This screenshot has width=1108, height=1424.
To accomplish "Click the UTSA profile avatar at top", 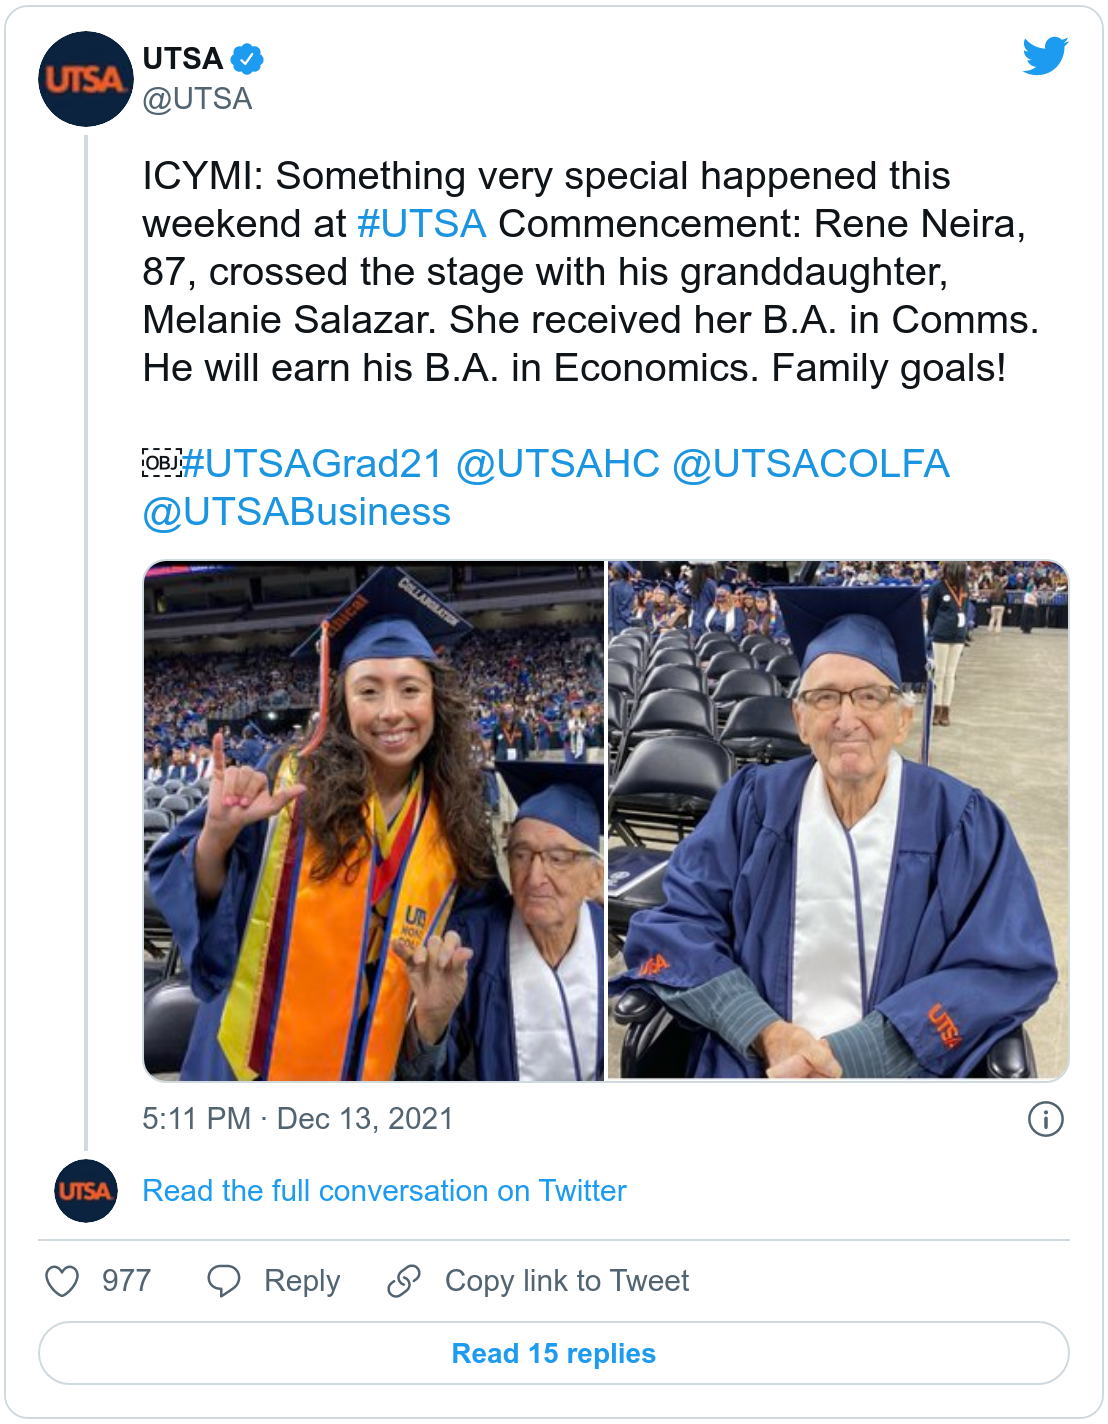I will point(86,79).
